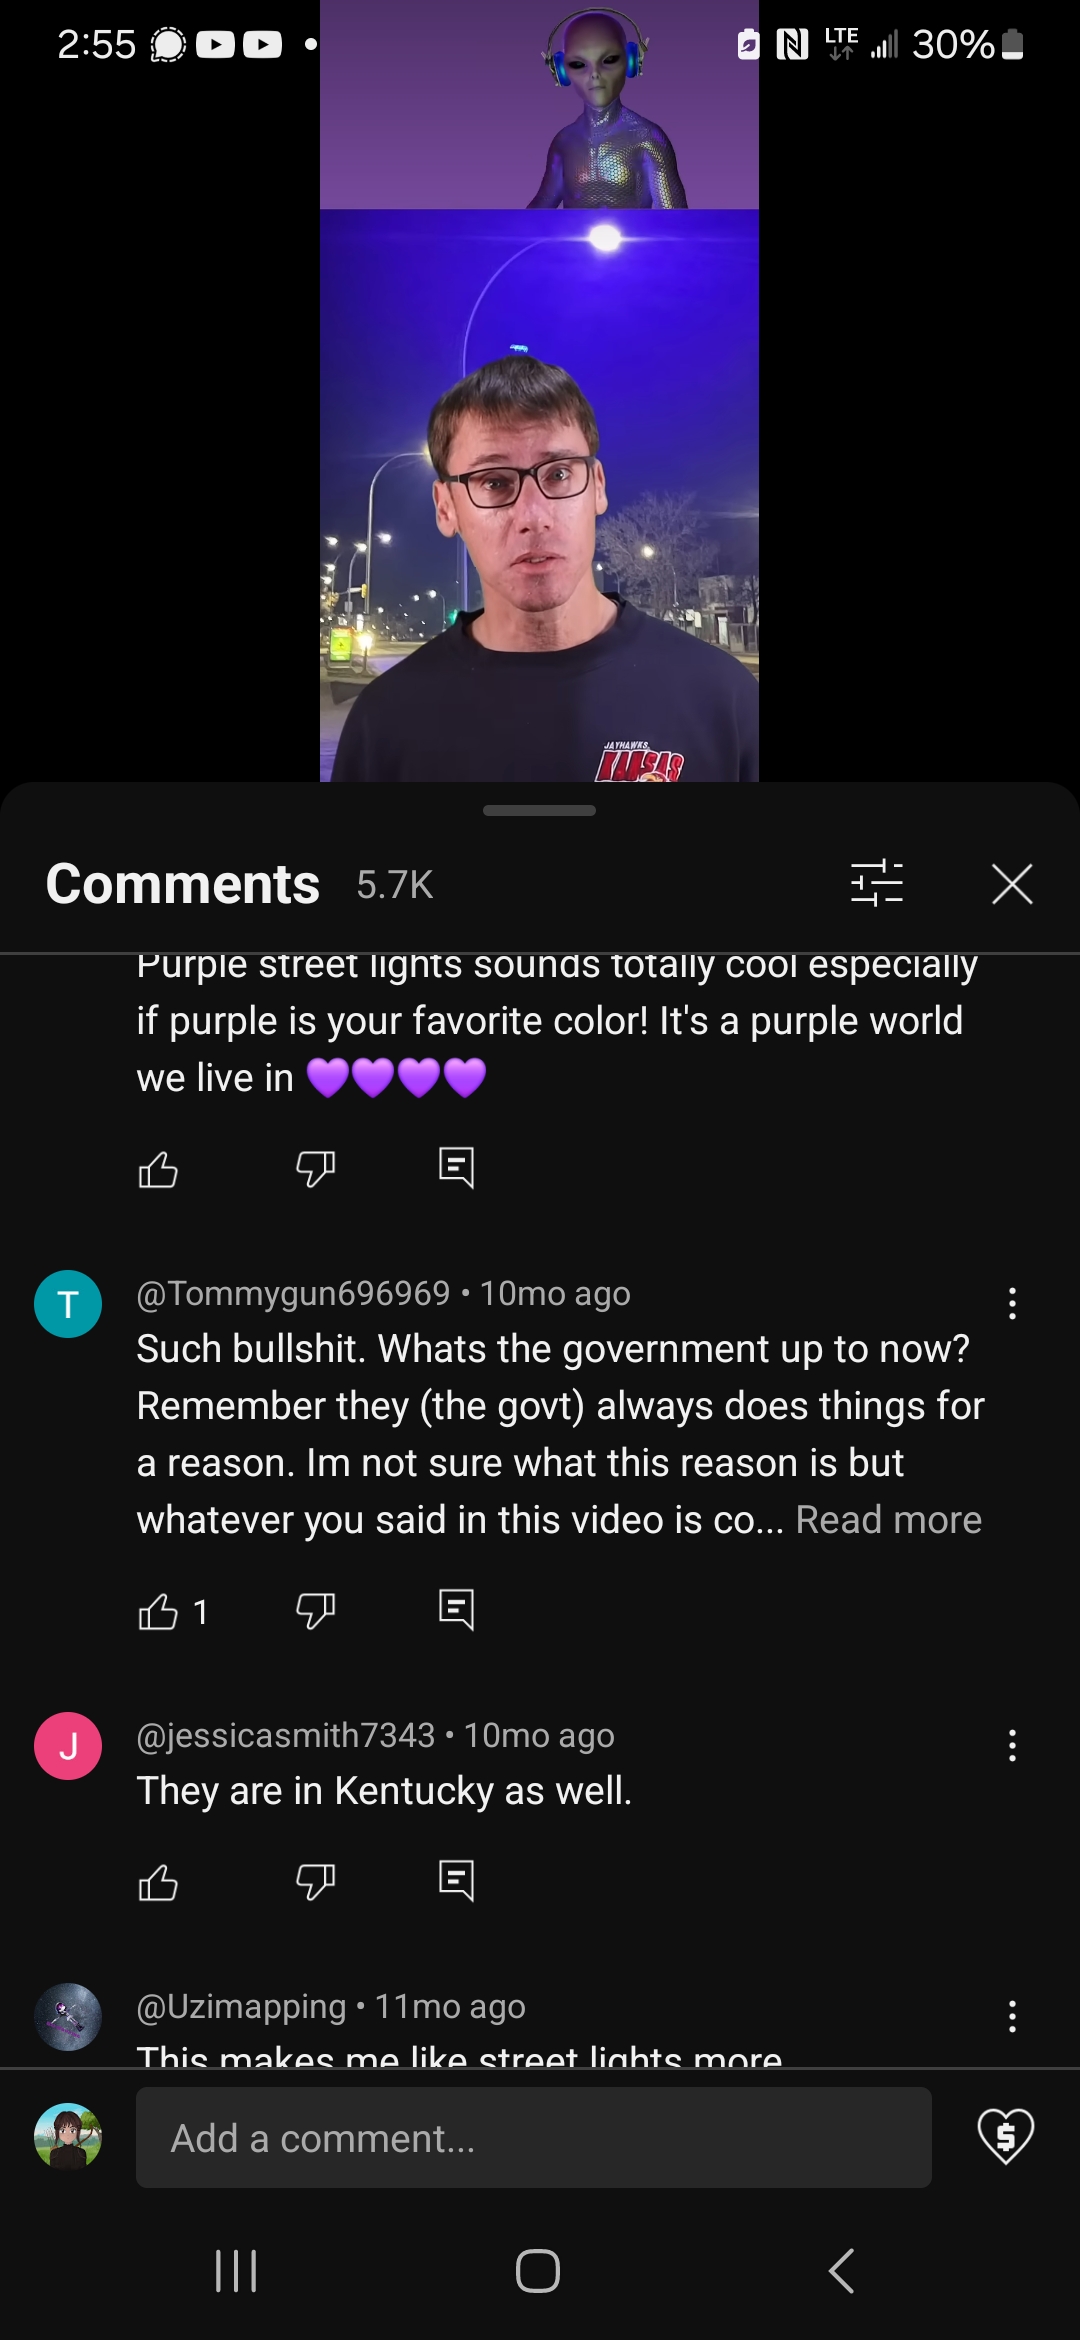Like the @Tommygun696969 comment
Screen dimensions: 1080x2340
click(158, 1611)
